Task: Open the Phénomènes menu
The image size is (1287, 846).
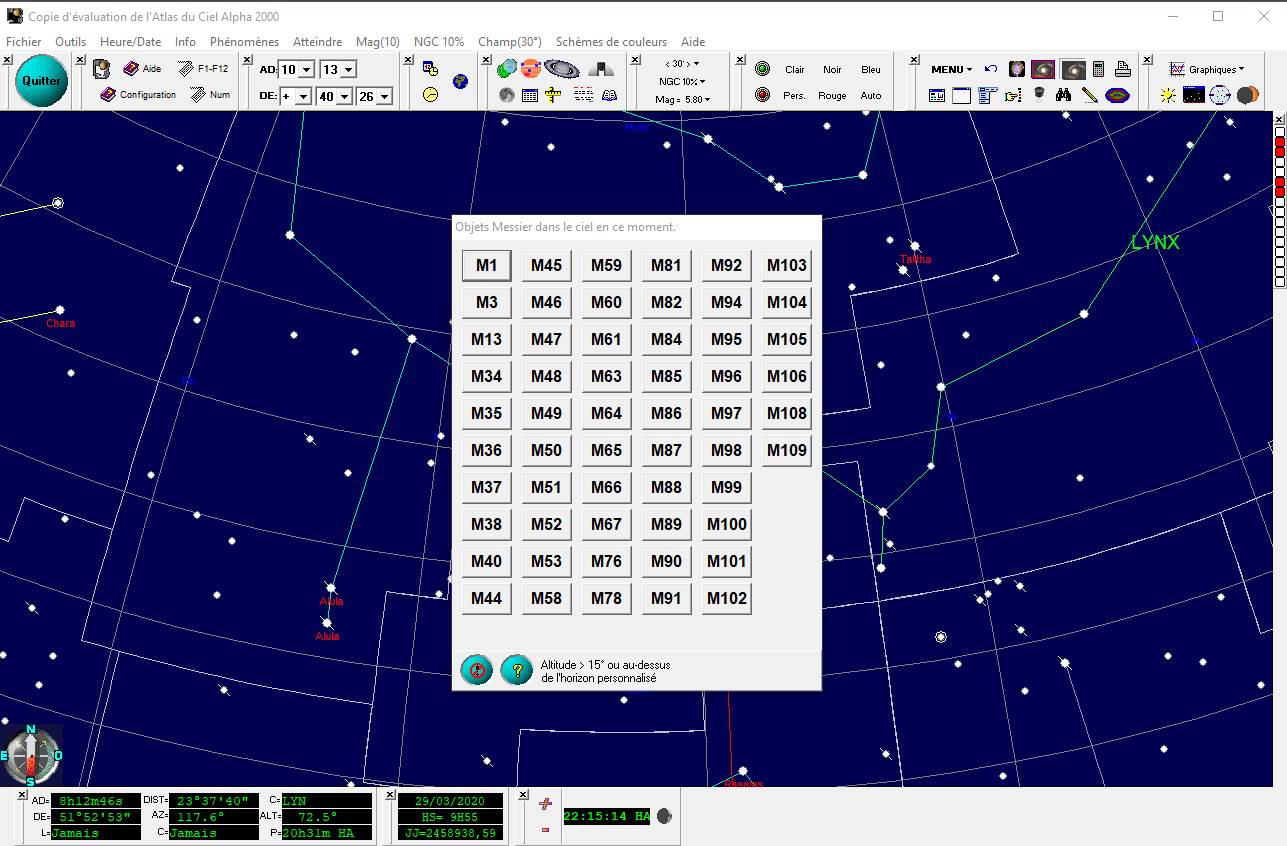Action: pyautogui.click(x=244, y=42)
